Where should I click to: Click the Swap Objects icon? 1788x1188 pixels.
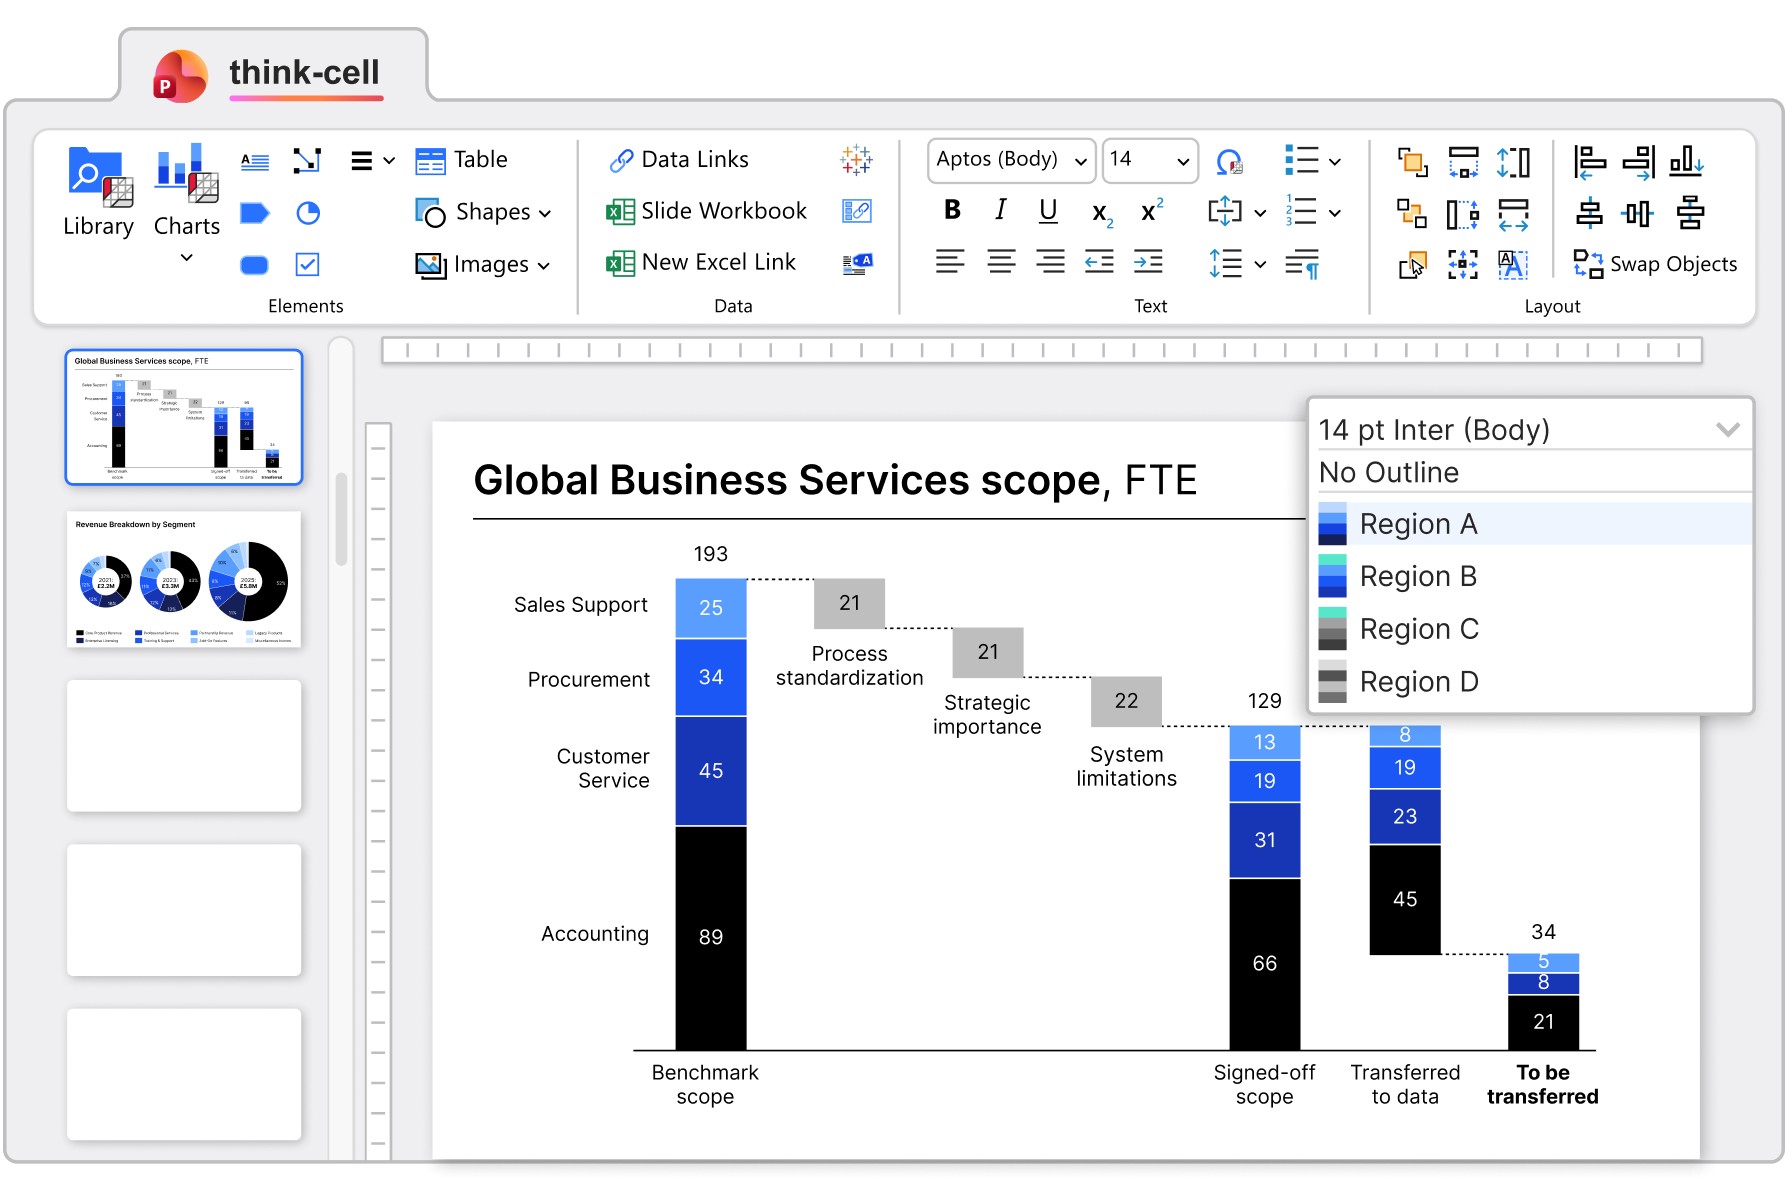click(1588, 264)
